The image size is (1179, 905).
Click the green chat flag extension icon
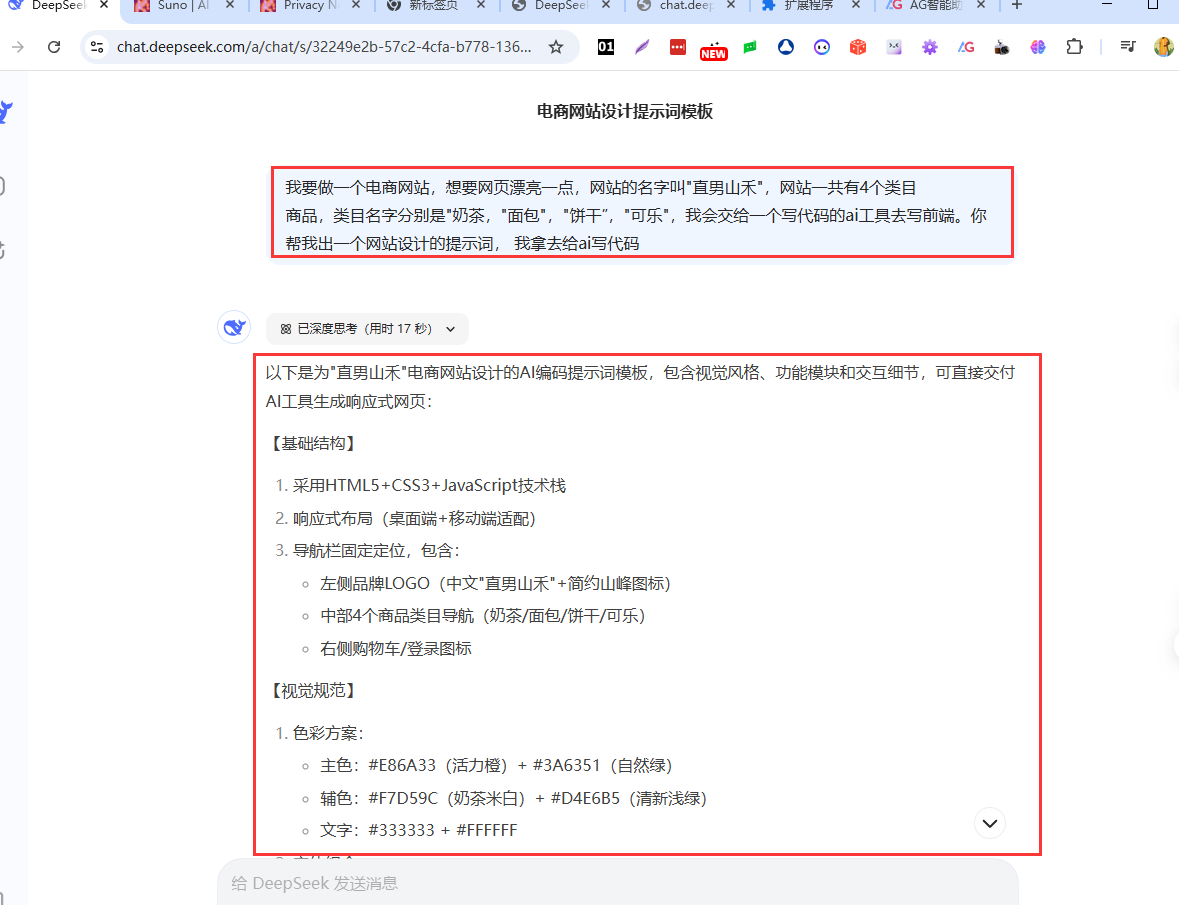pos(750,47)
